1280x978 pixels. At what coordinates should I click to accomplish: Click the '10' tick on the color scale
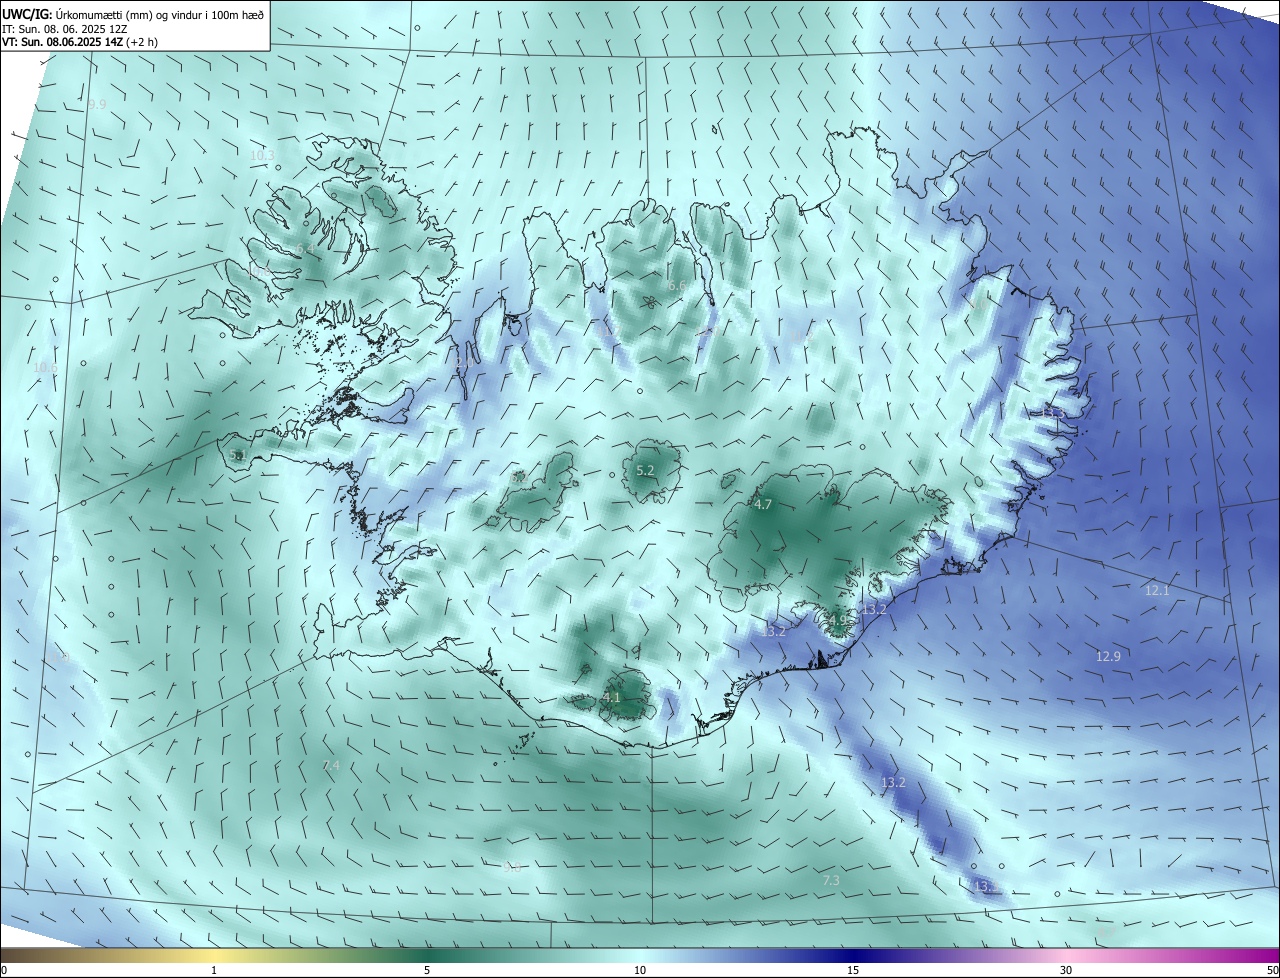click(640, 970)
